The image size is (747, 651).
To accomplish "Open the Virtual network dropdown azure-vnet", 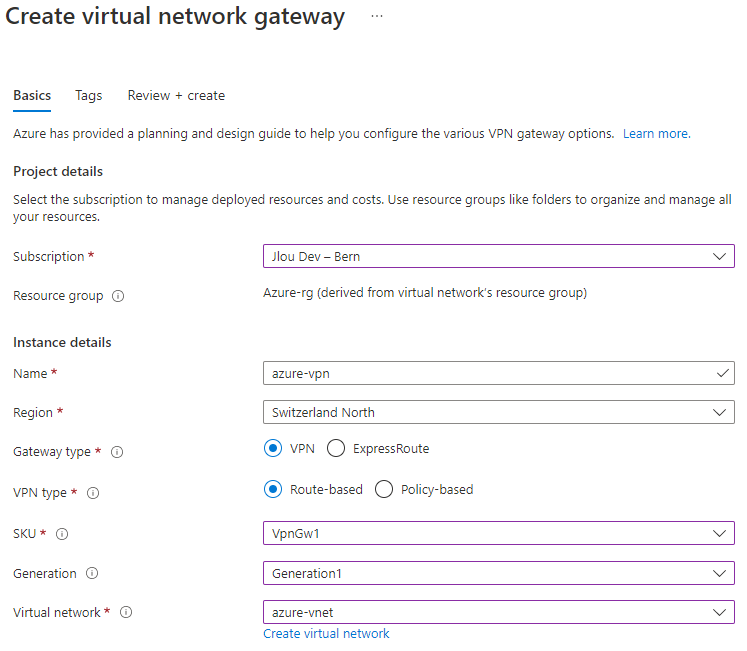I will (x=499, y=612).
